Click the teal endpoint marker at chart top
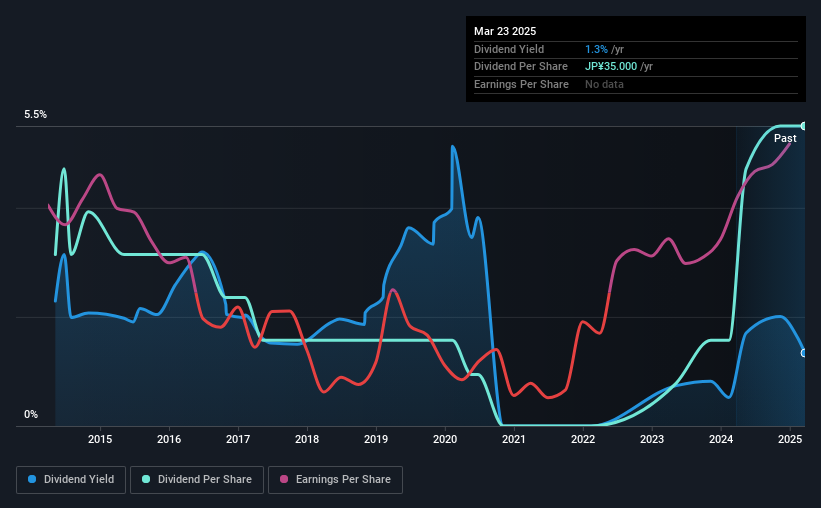 (x=804, y=126)
